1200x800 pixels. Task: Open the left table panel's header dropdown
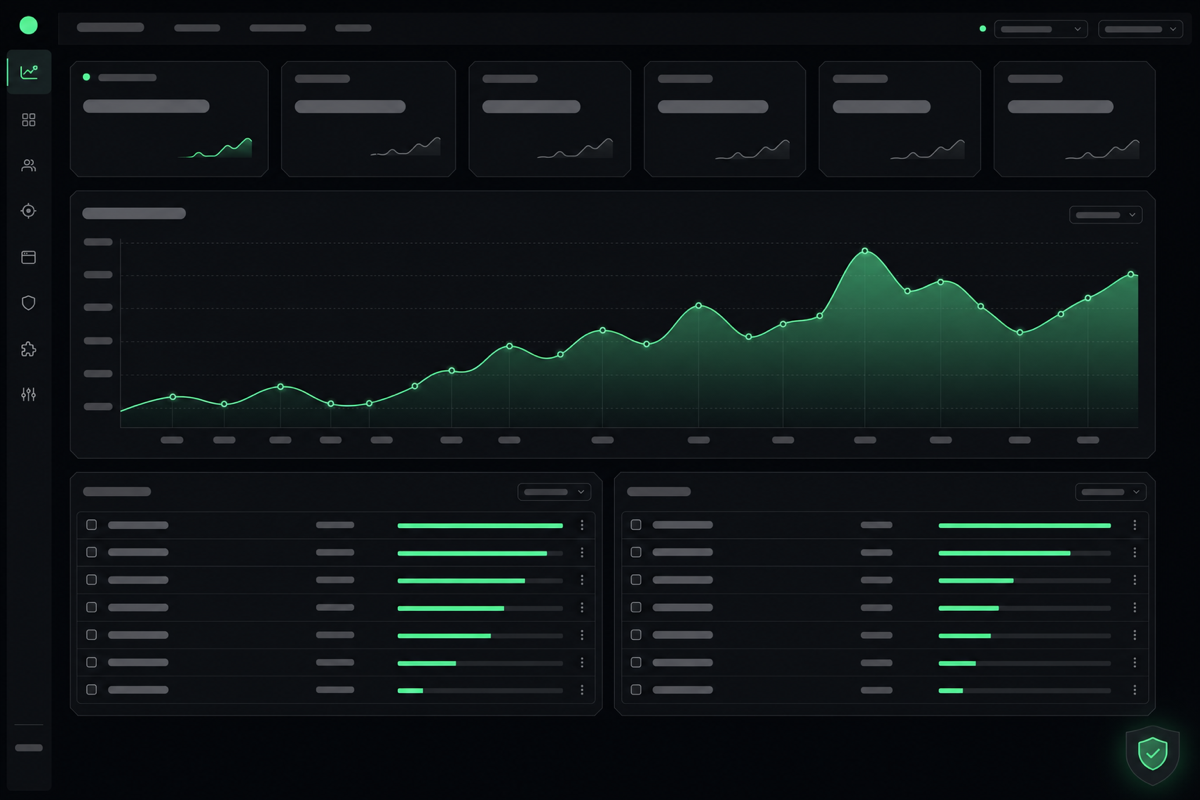pos(554,492)
